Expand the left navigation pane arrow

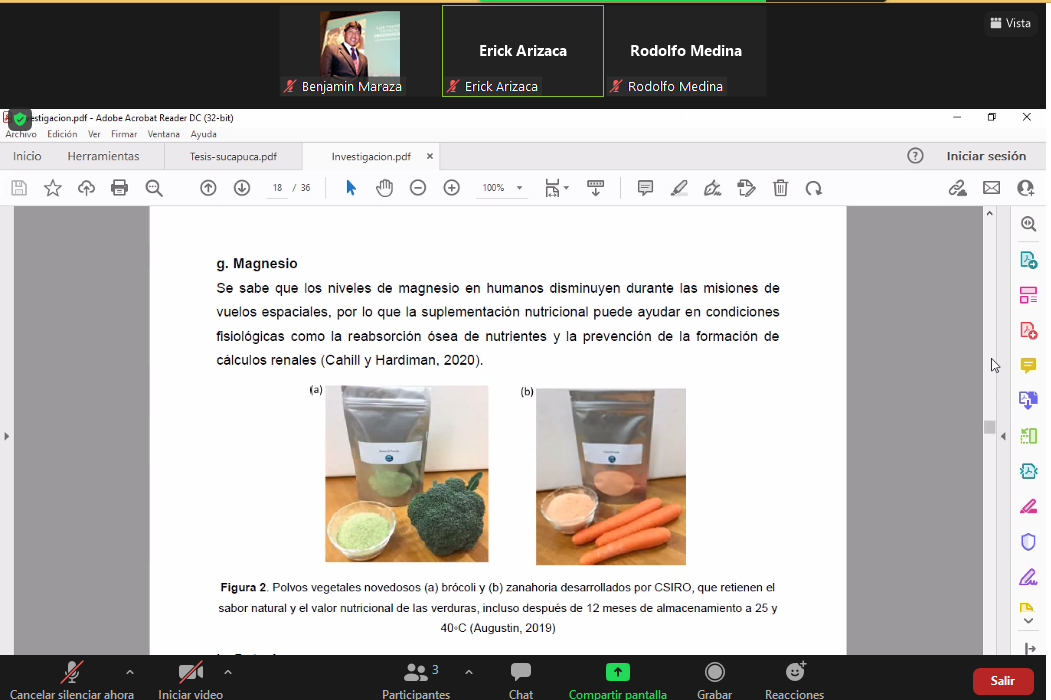(x=7, y=436)
